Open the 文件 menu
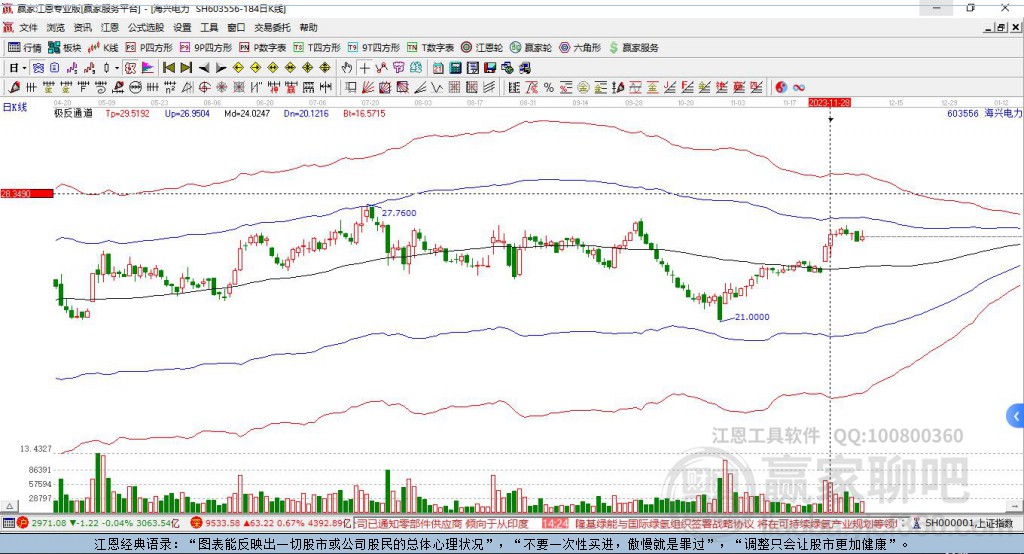 pos(28,27)
